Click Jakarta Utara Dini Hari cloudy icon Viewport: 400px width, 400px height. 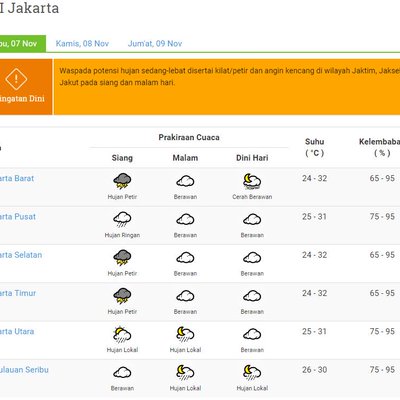pyautogui.click(x=252, y=335)
